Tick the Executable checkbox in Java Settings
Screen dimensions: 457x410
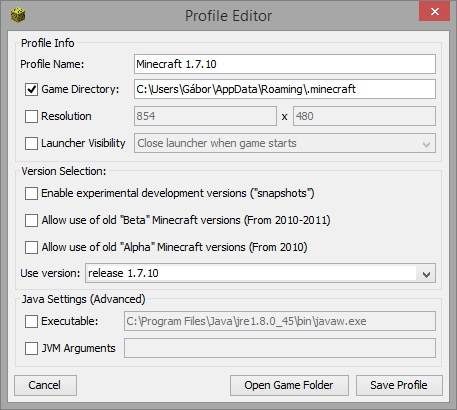click(31, 321)
